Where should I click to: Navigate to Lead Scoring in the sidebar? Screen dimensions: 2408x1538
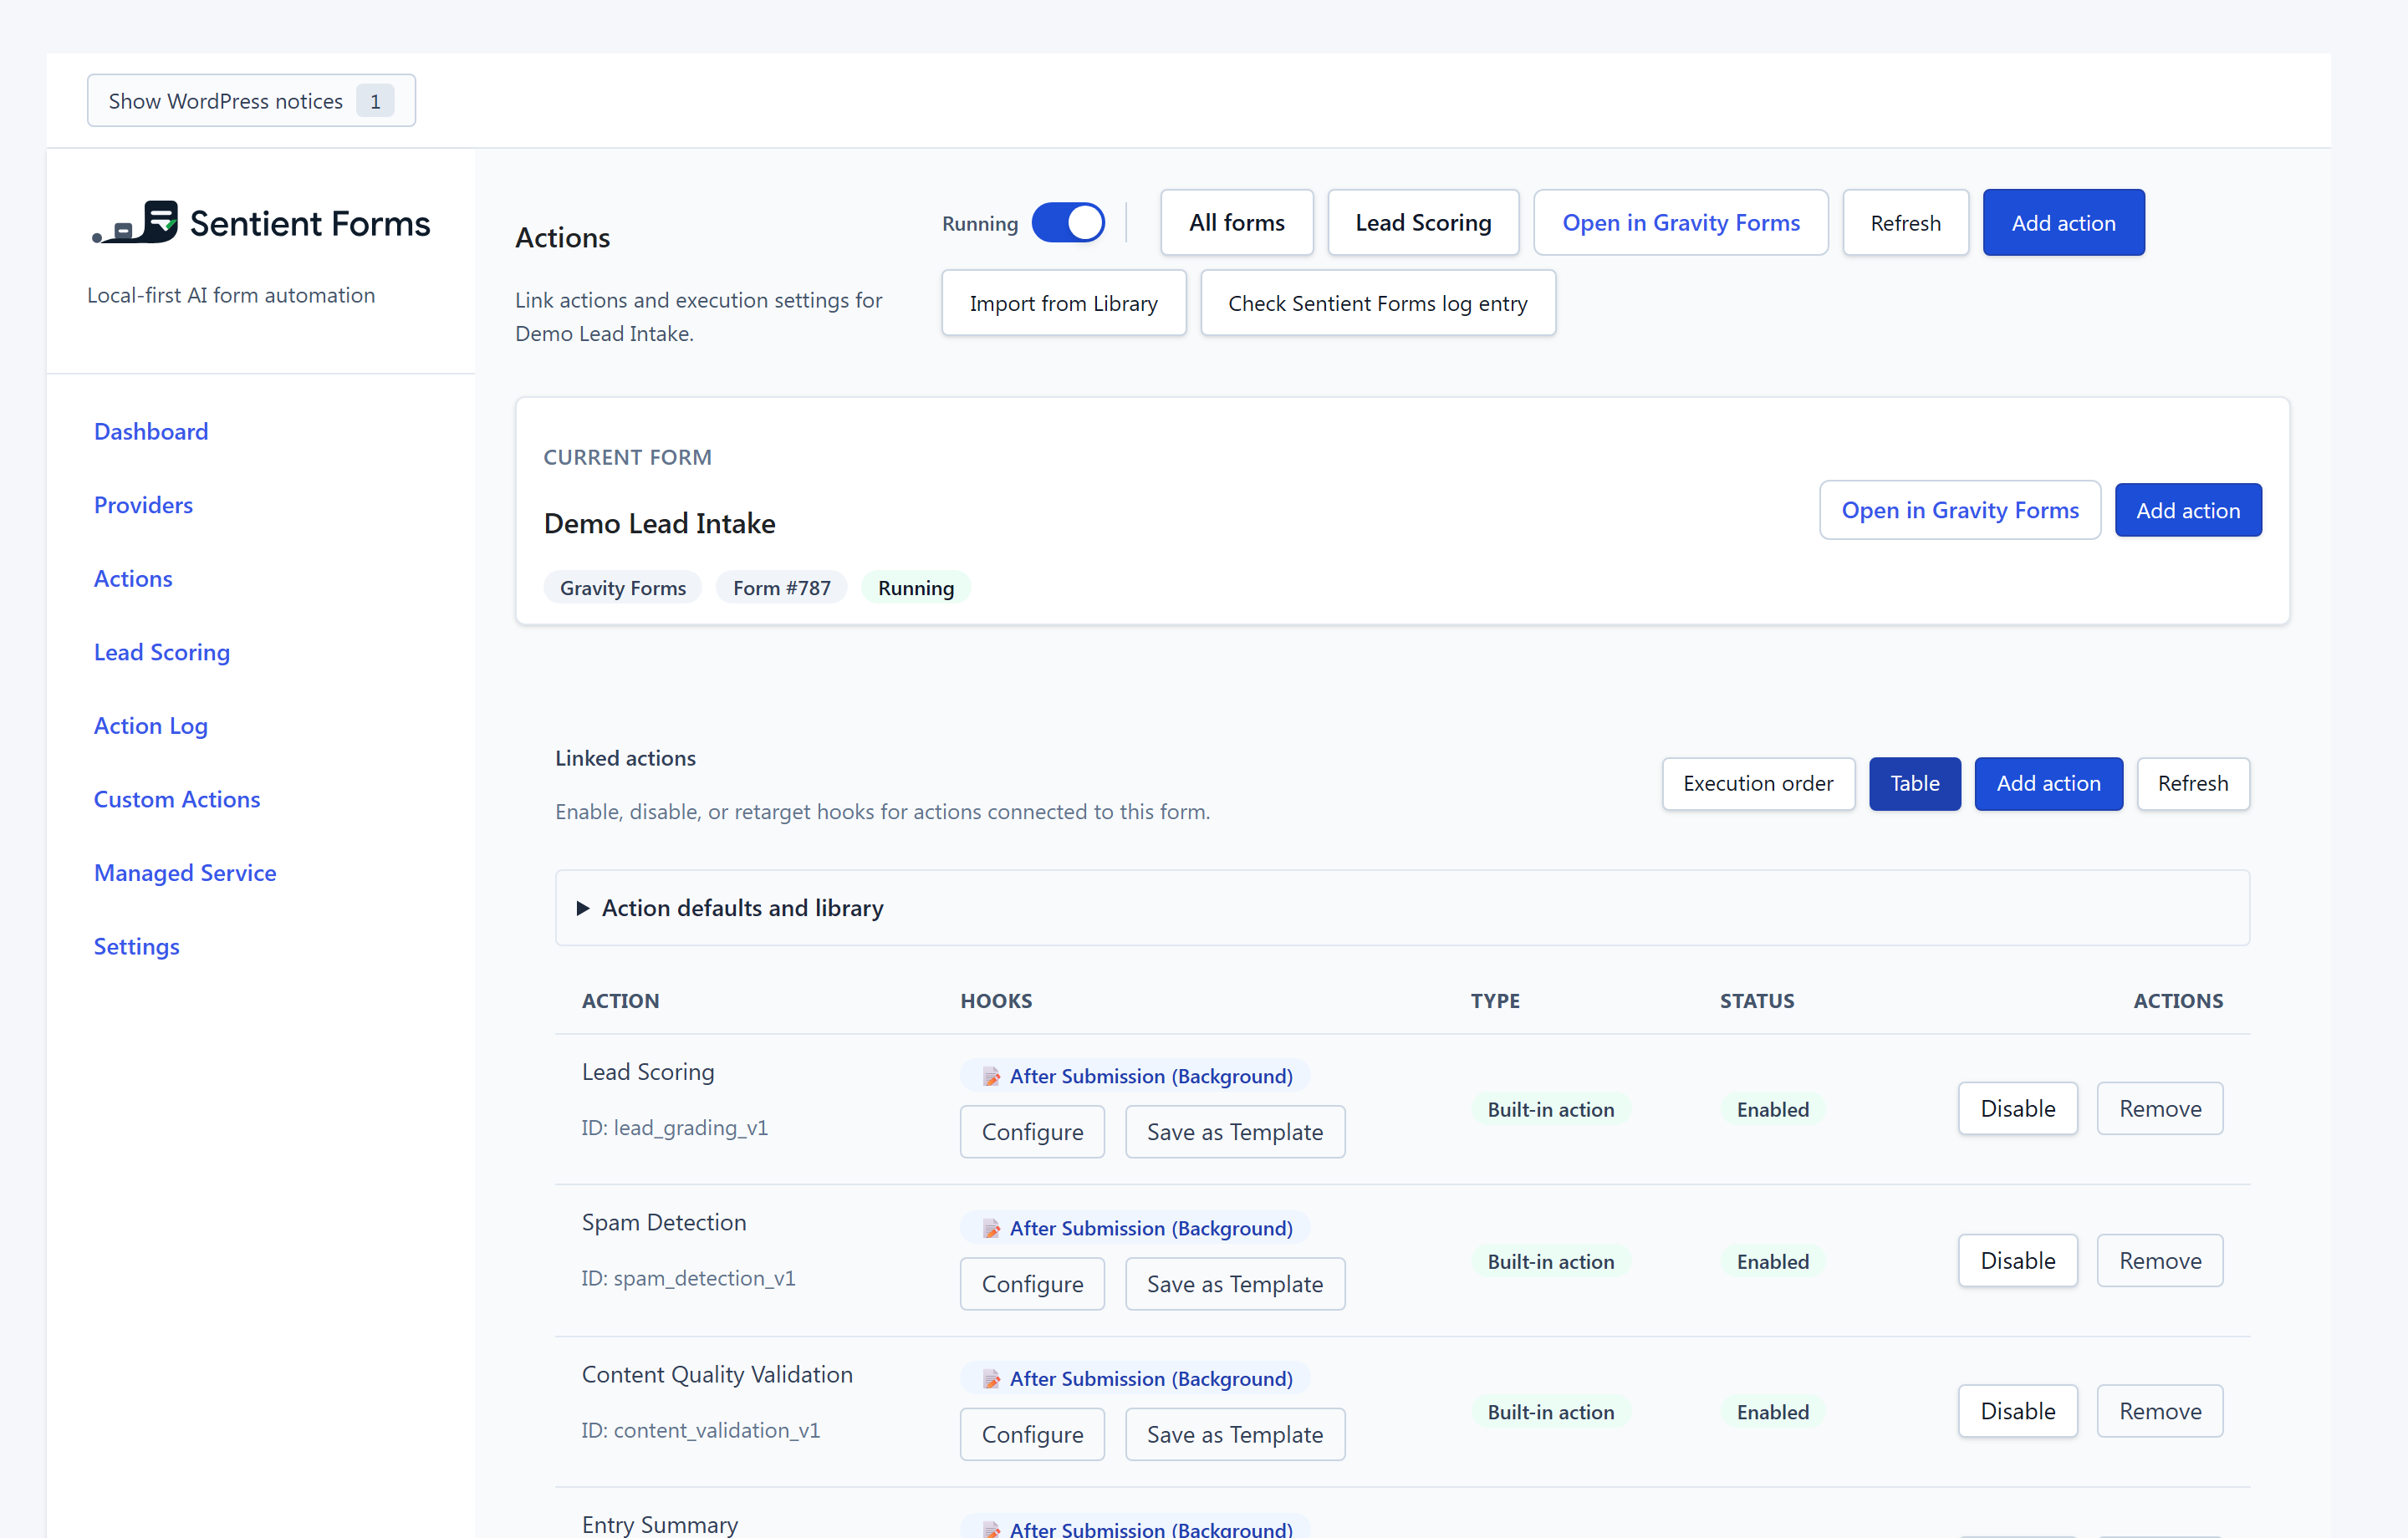(162, 652)
